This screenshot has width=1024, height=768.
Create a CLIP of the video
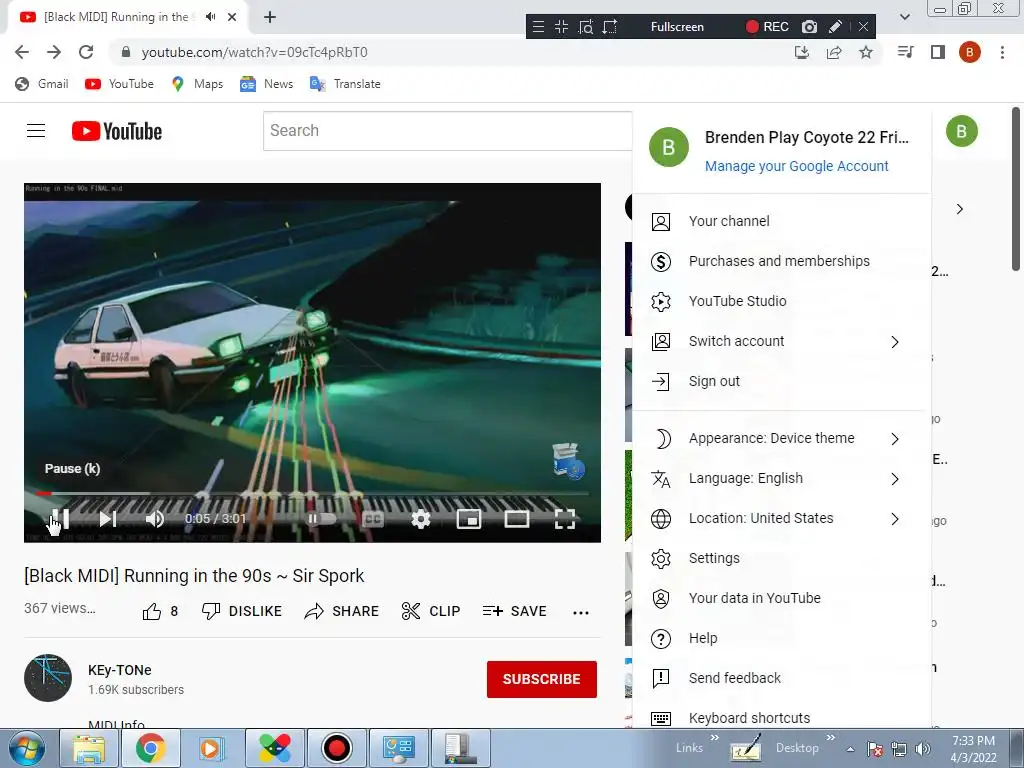tap(431, 611)
